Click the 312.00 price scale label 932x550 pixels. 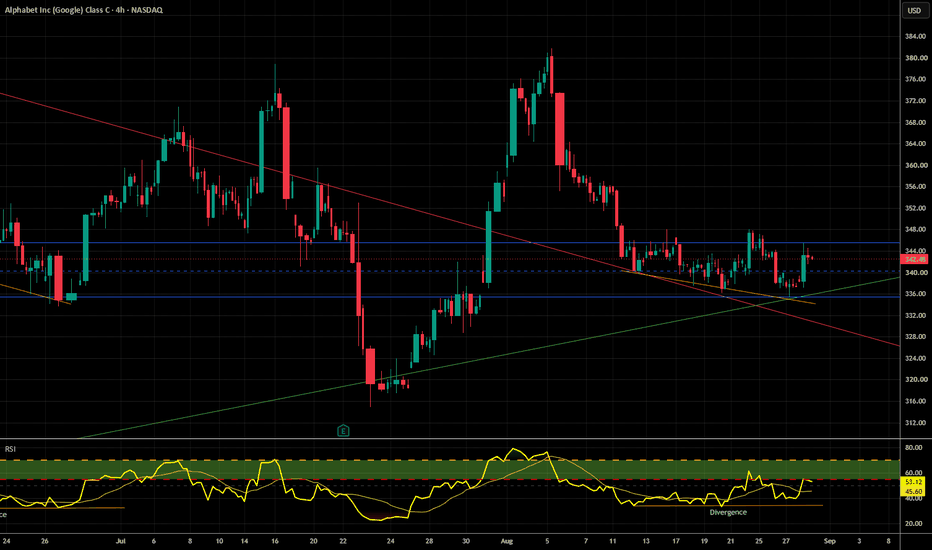pyautogui.click(x=916, y=423)
